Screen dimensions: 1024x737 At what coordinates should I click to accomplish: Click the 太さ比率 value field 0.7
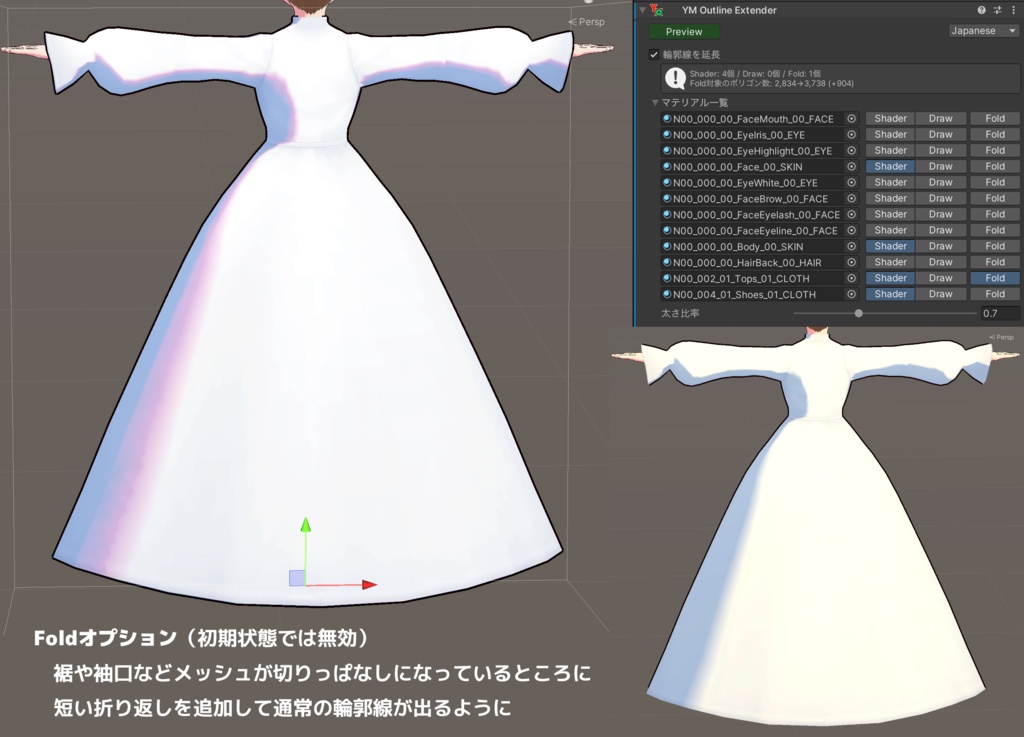(x=999, y=313)
